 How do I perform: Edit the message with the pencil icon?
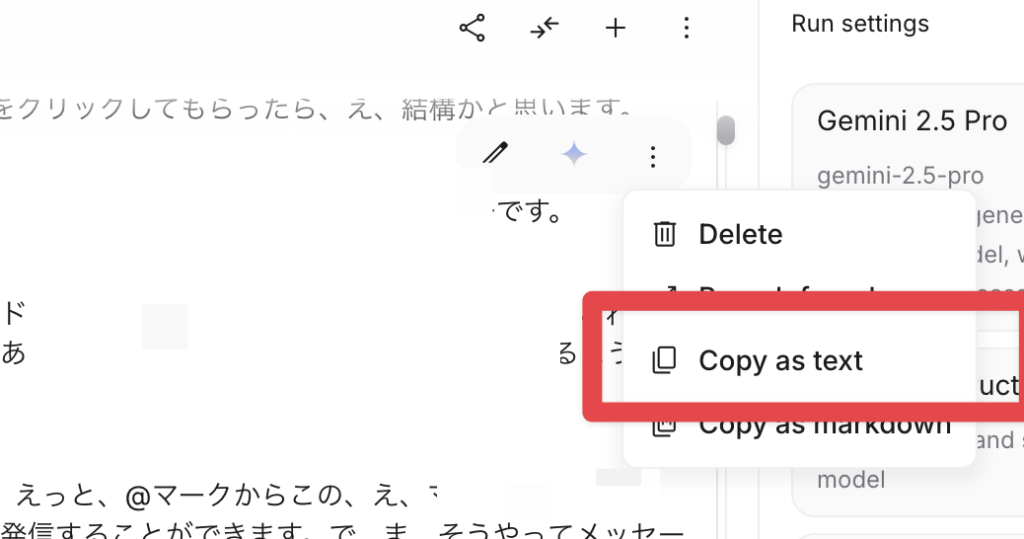[x=495, y=155]
